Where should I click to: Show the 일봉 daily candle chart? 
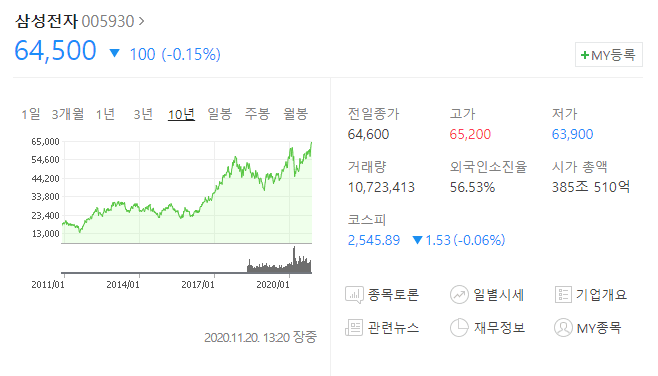[219, 114]
